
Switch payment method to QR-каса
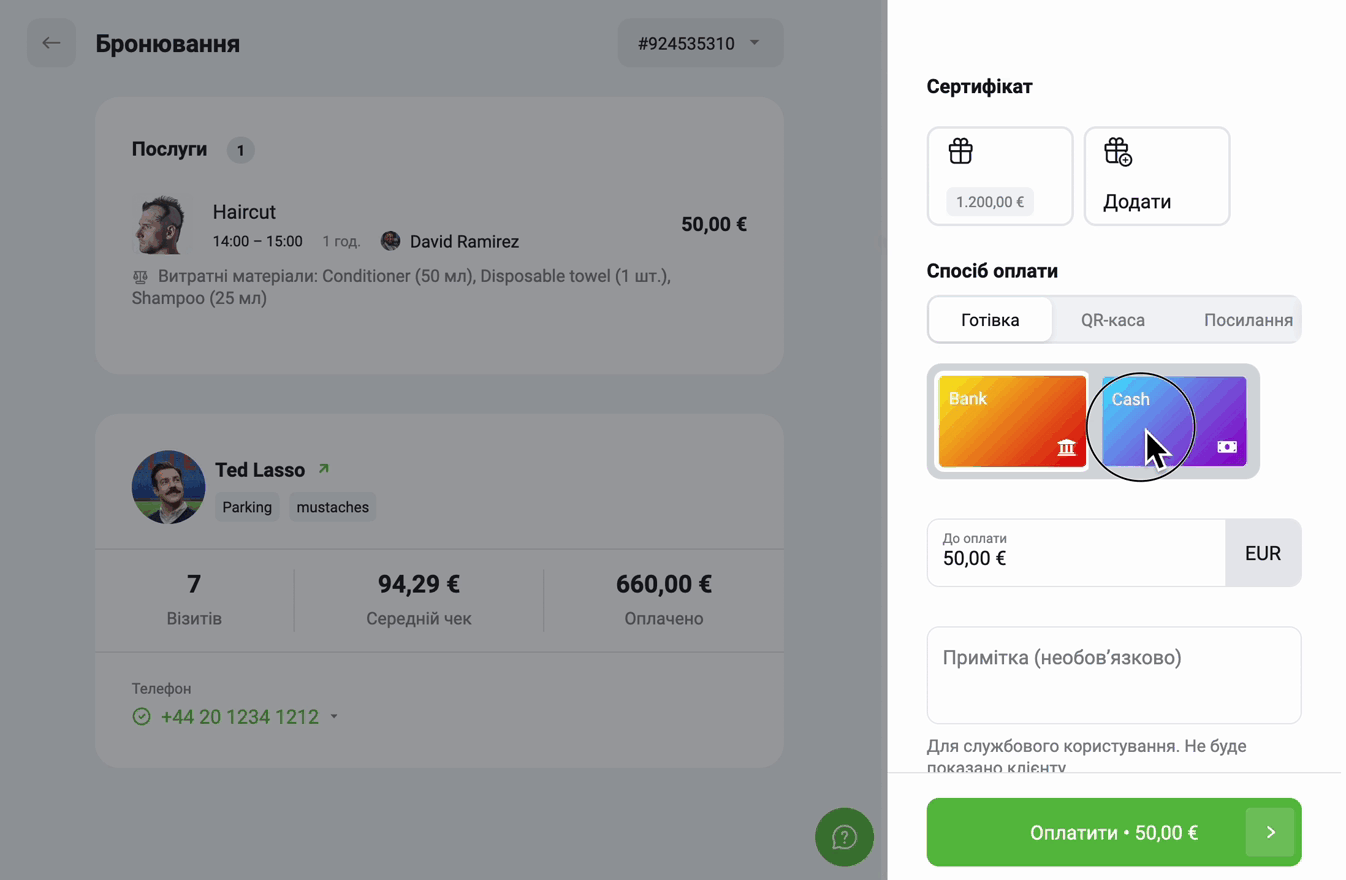[1113, 320]
